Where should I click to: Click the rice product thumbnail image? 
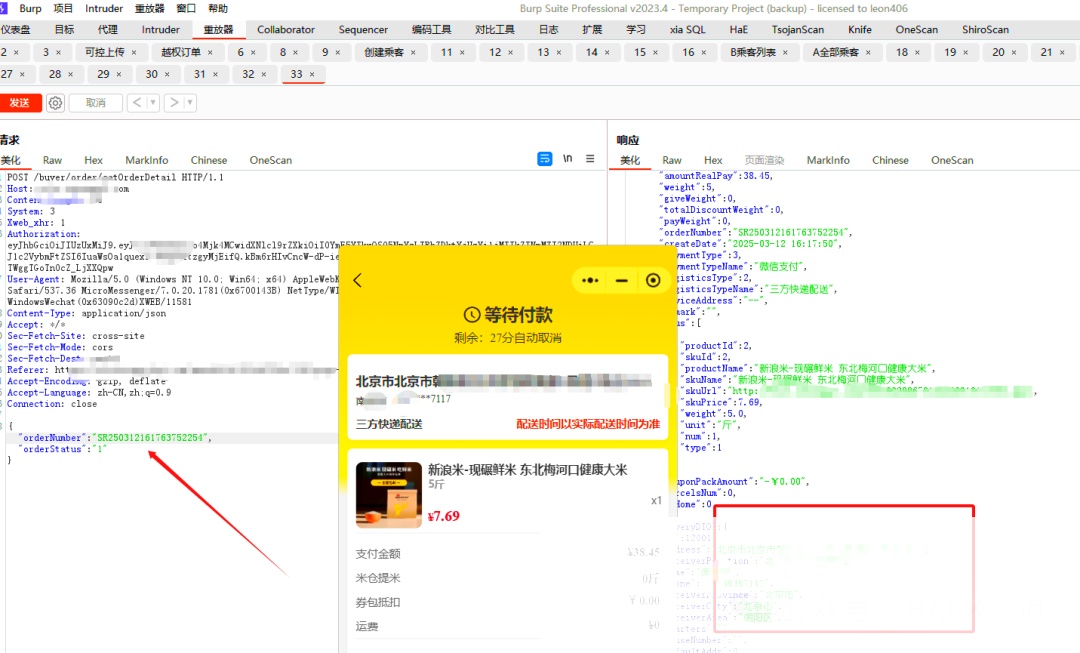point(388,495)
